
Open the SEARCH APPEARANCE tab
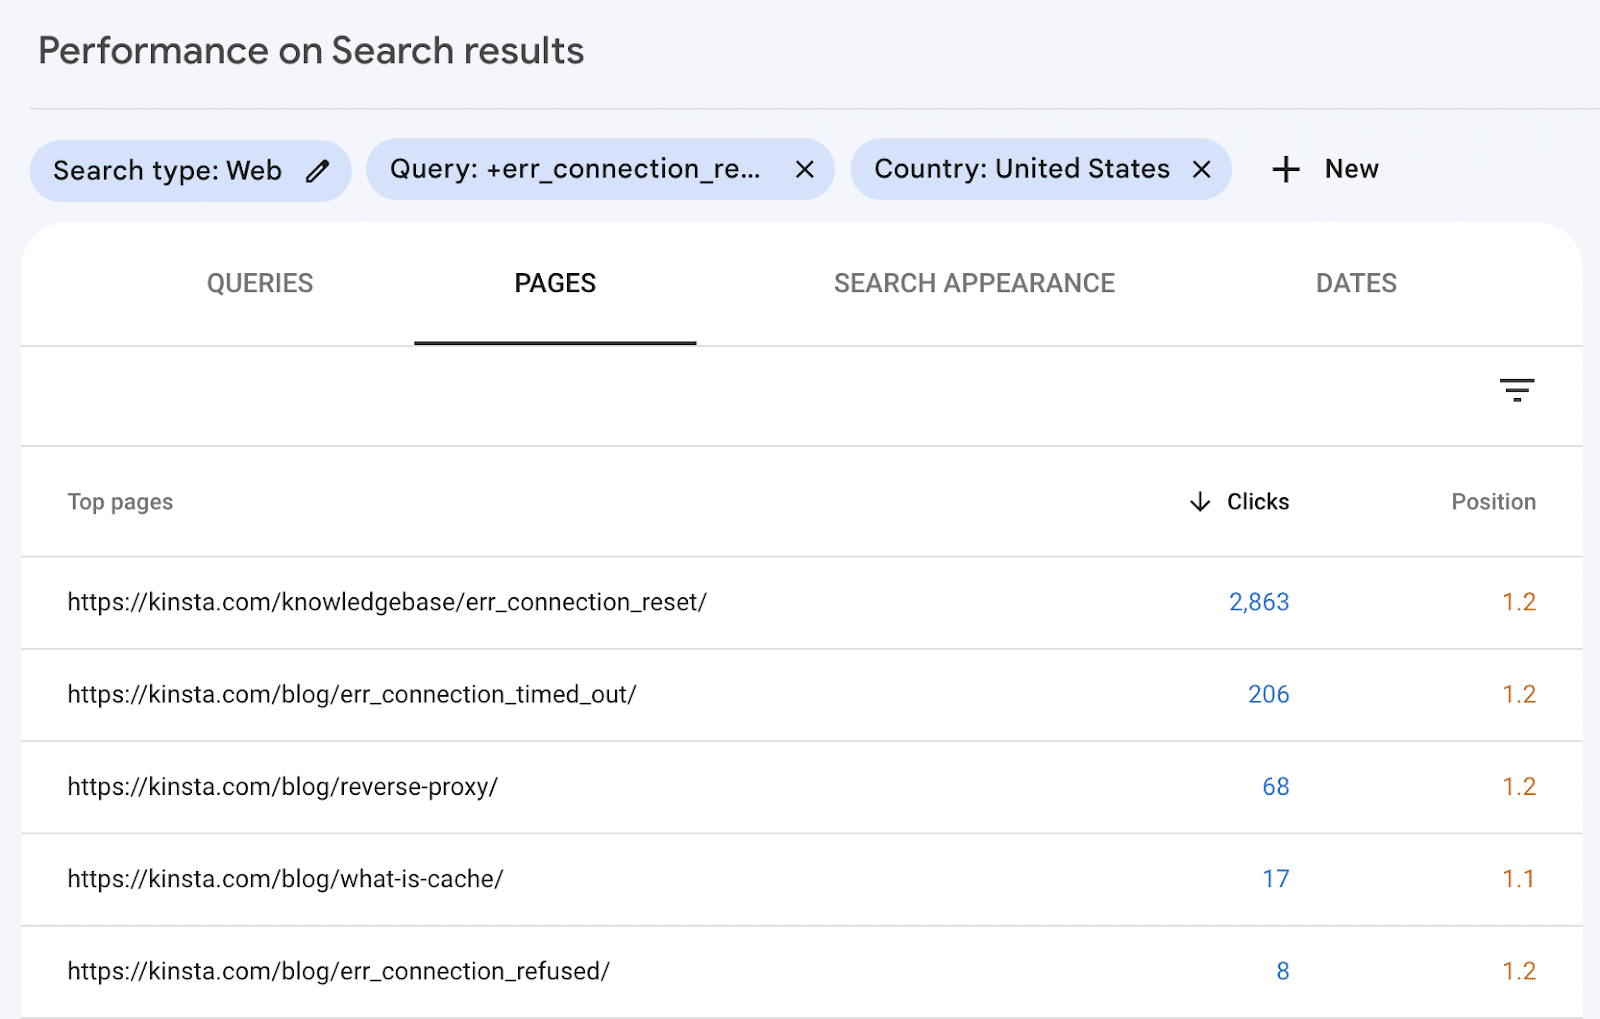point(974,283)
